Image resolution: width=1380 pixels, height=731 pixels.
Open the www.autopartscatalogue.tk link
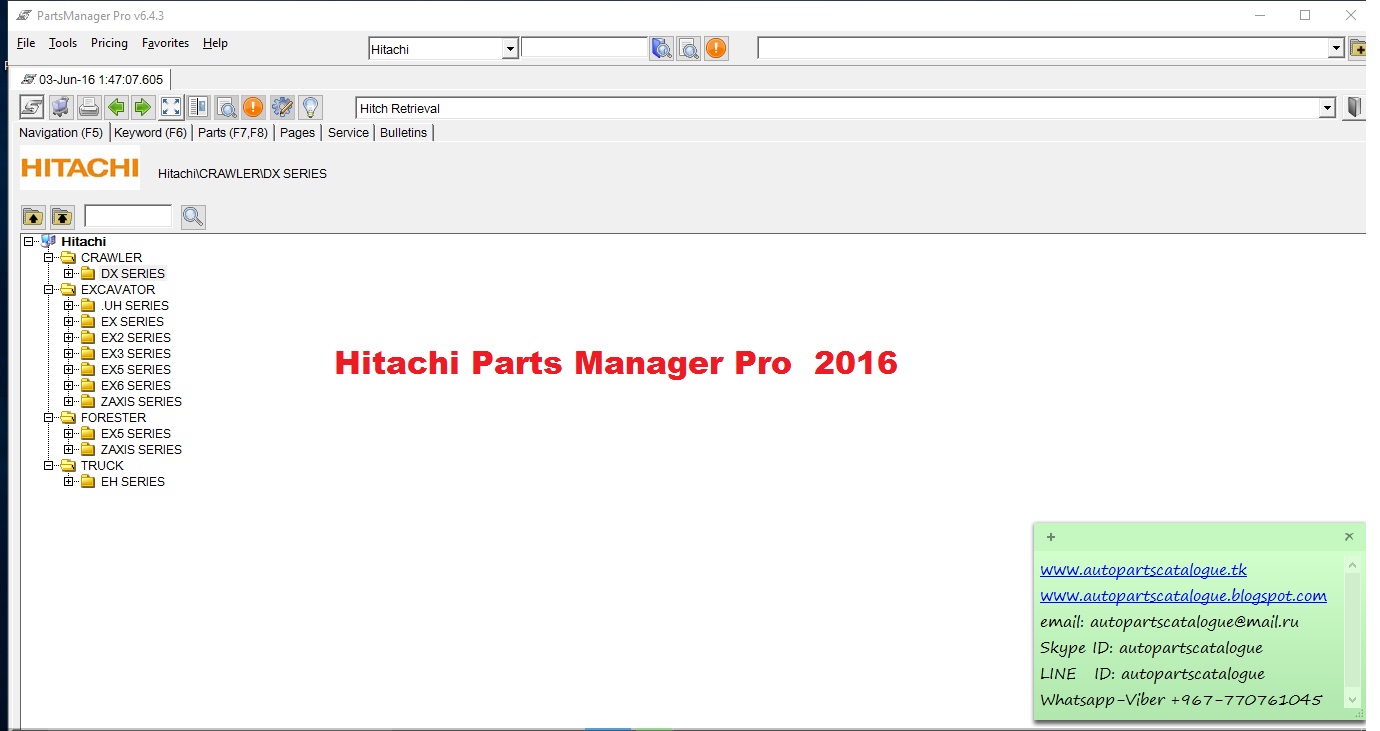pyautogui.click(x=1143, y=570)
